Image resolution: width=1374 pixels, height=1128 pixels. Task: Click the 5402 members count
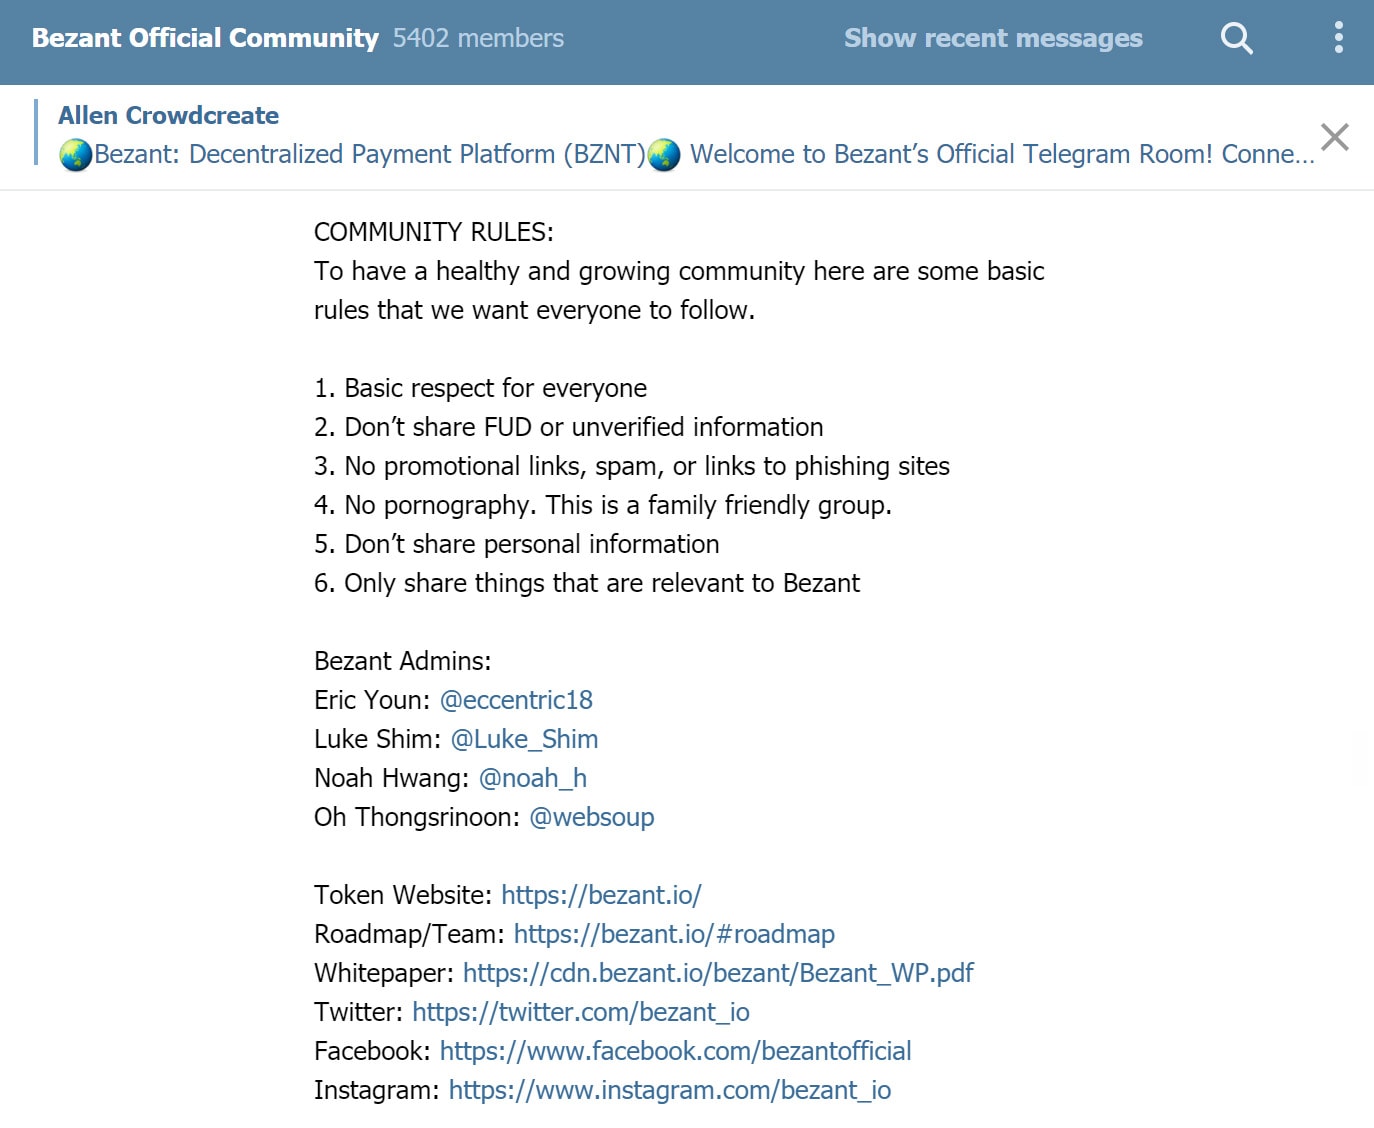click(x=478, y=38)
